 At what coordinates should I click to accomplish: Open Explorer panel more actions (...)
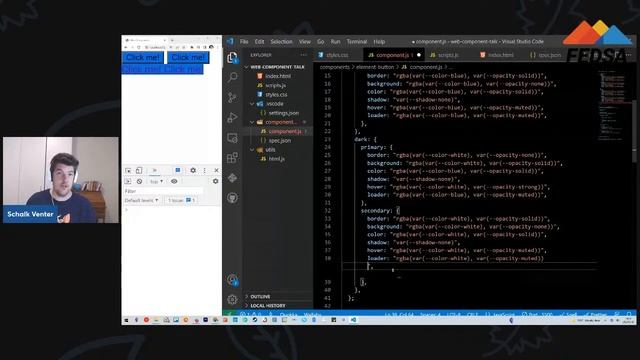[303, 55]
